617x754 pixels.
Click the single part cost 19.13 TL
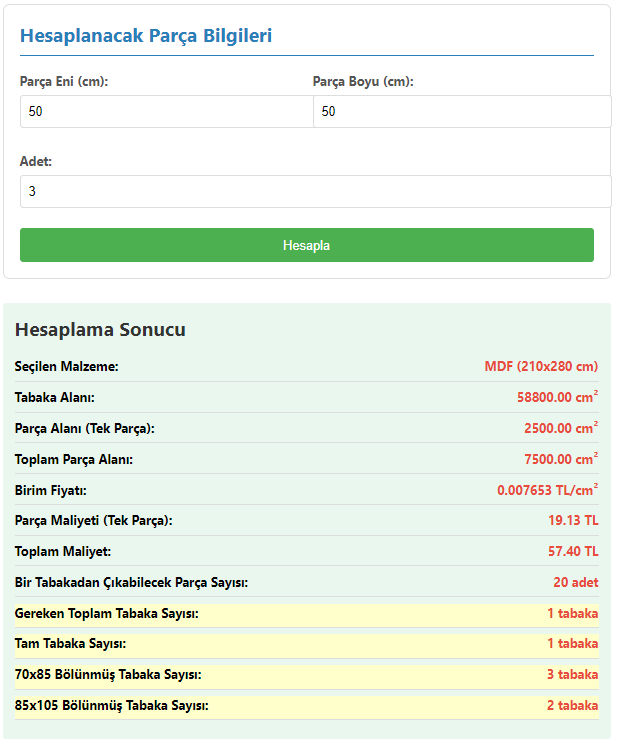pos(573,521)
